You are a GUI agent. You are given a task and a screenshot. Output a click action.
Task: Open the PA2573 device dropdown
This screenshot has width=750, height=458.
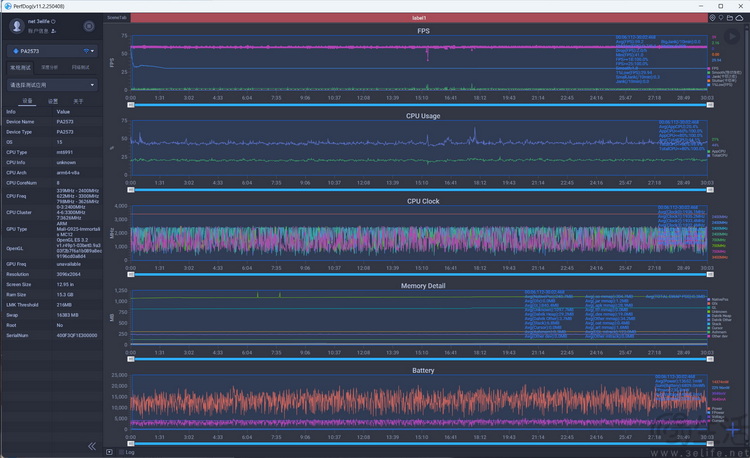[52, 51]
